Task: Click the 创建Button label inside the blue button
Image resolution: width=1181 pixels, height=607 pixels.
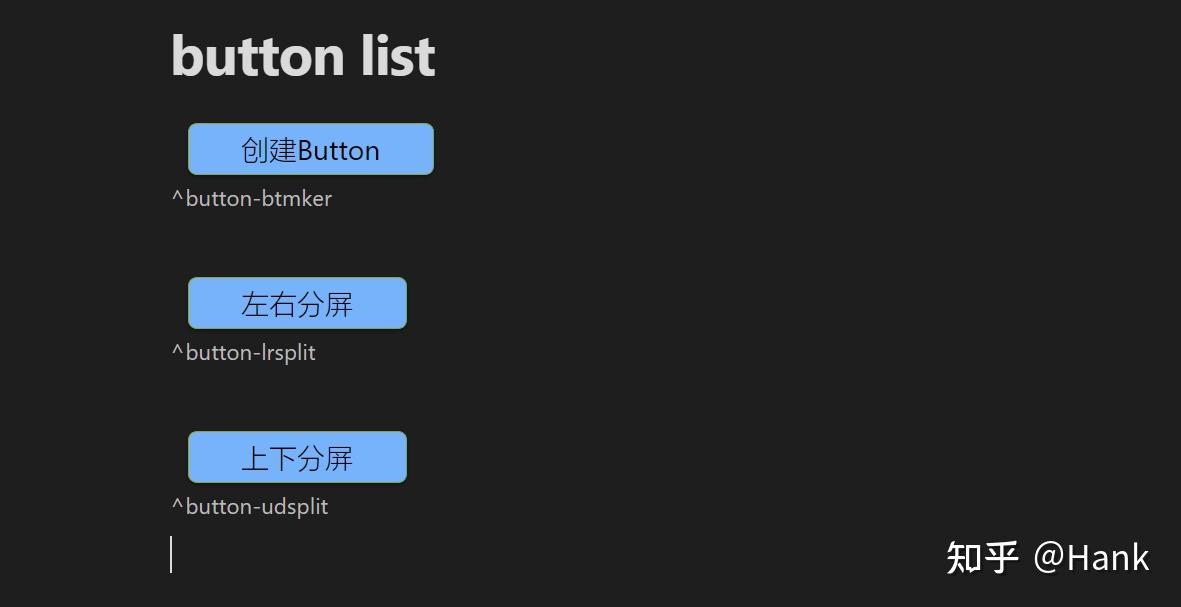Action: [309, 150]
